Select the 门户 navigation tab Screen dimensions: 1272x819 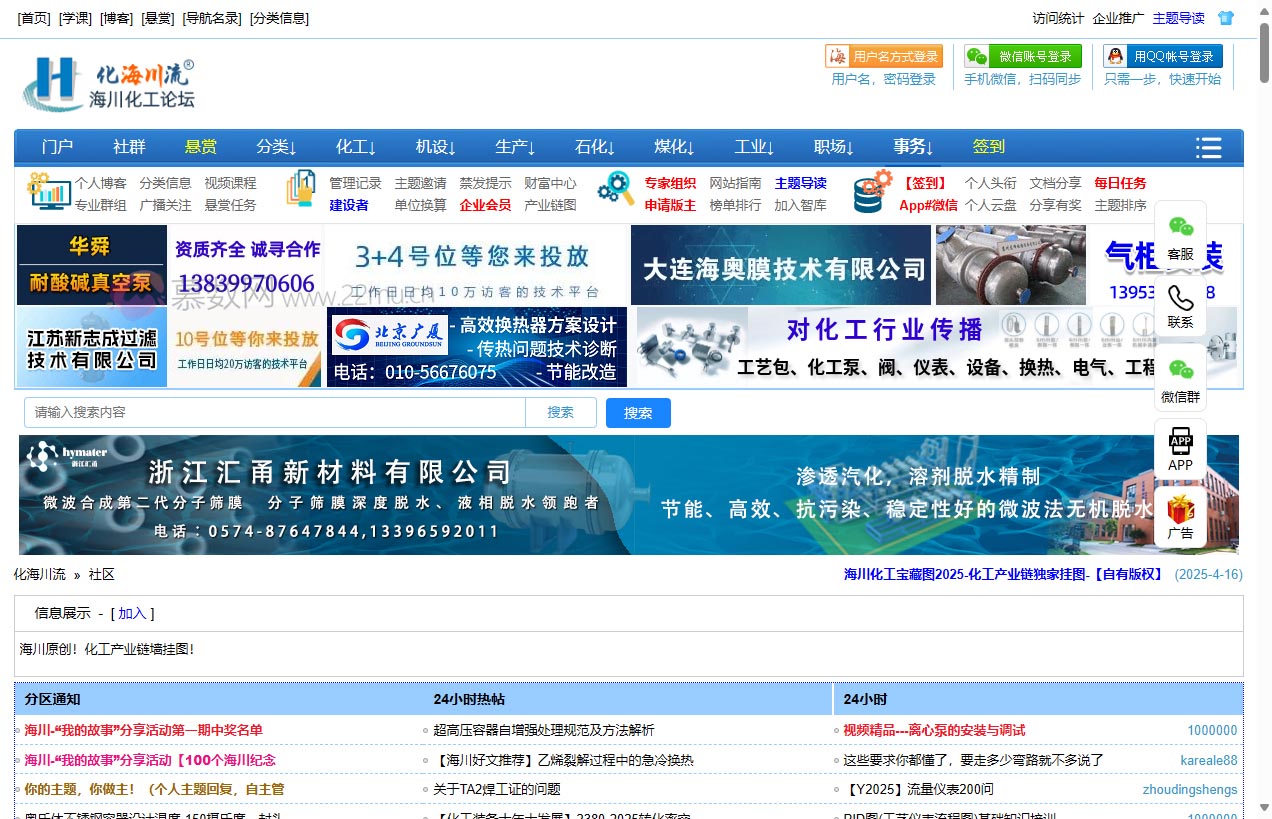coord(58,147)
